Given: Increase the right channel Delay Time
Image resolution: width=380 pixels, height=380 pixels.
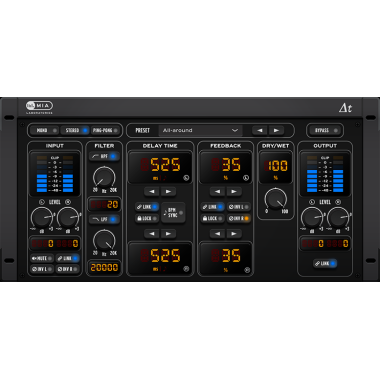Looking at the screenshot, I should coord(168,234).
